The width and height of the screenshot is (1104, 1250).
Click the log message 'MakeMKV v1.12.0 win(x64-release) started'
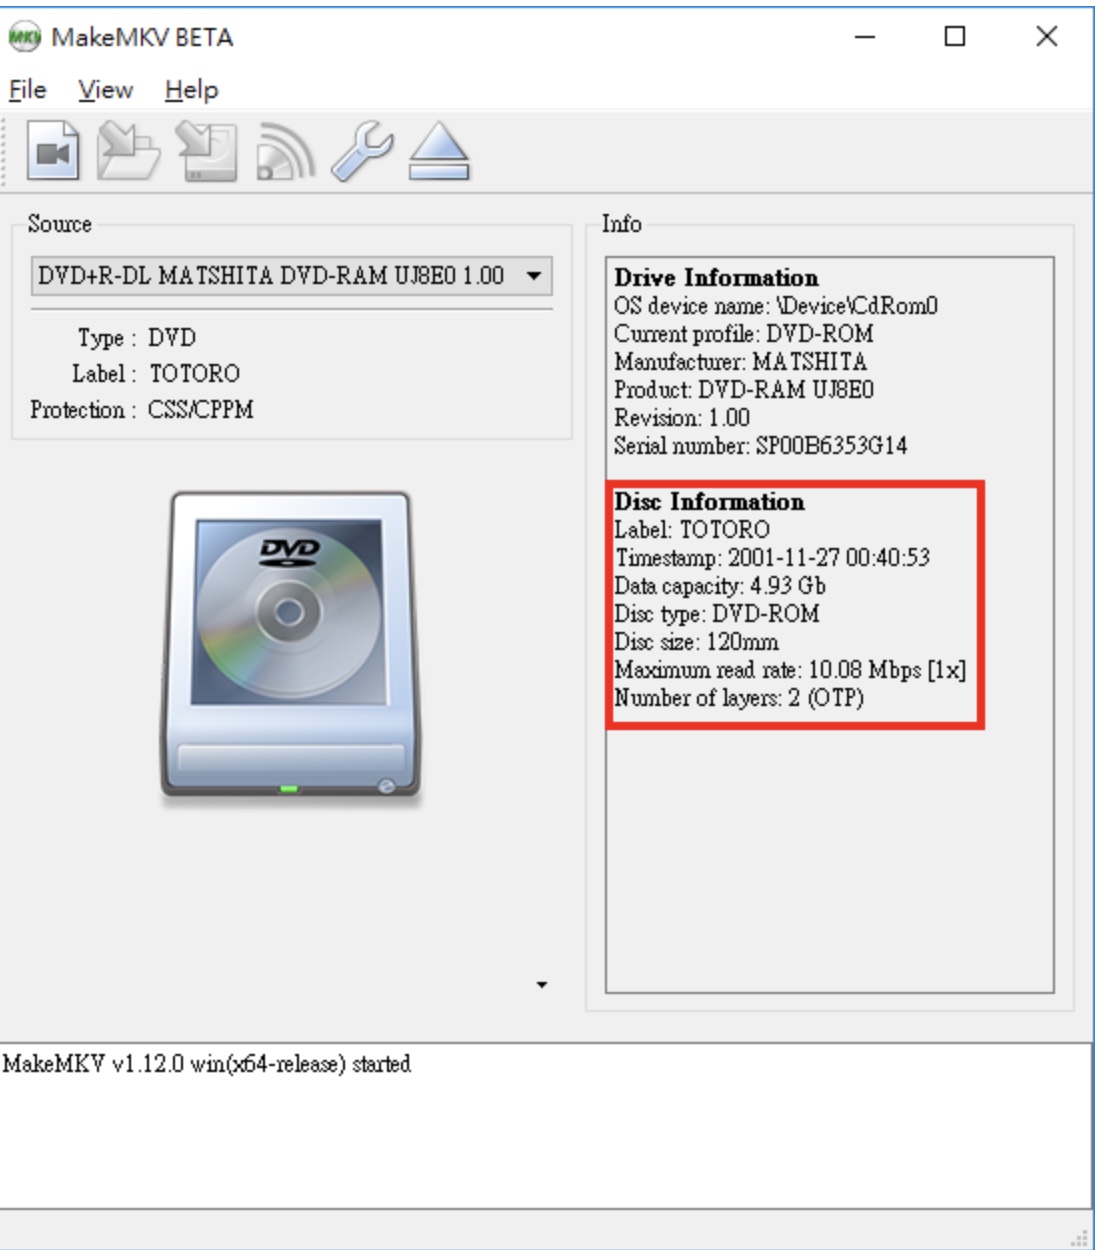point(206,1064)
